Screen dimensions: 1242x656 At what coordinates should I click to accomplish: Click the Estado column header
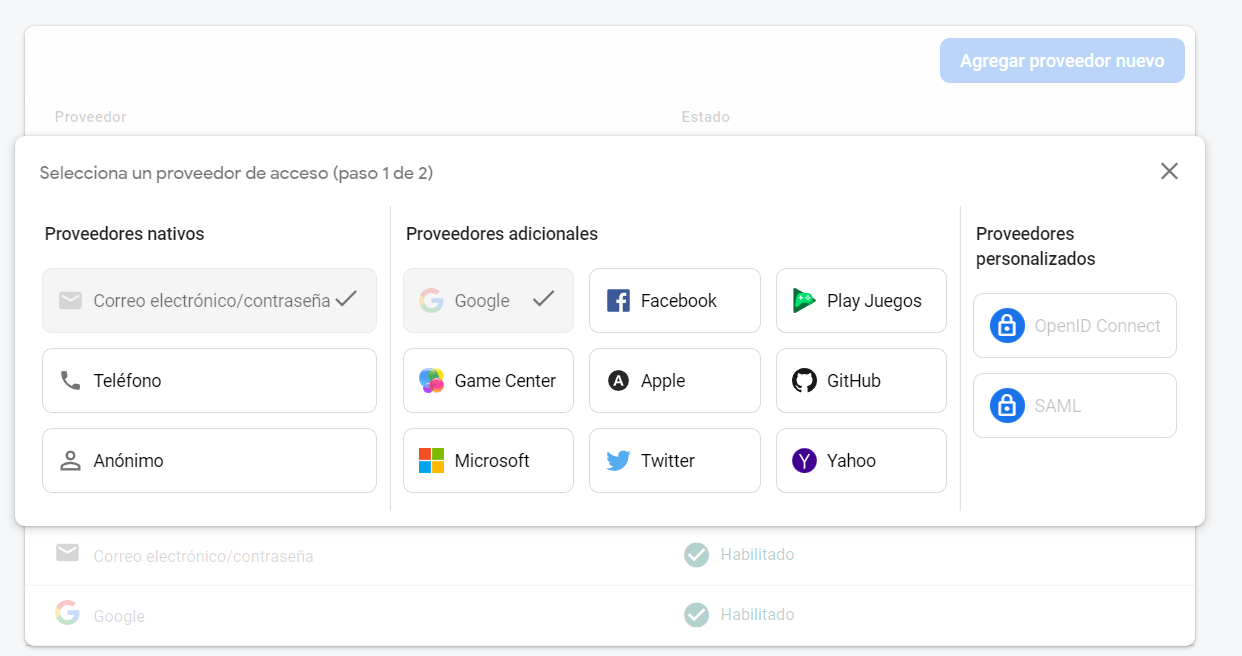tap(706, 117)
